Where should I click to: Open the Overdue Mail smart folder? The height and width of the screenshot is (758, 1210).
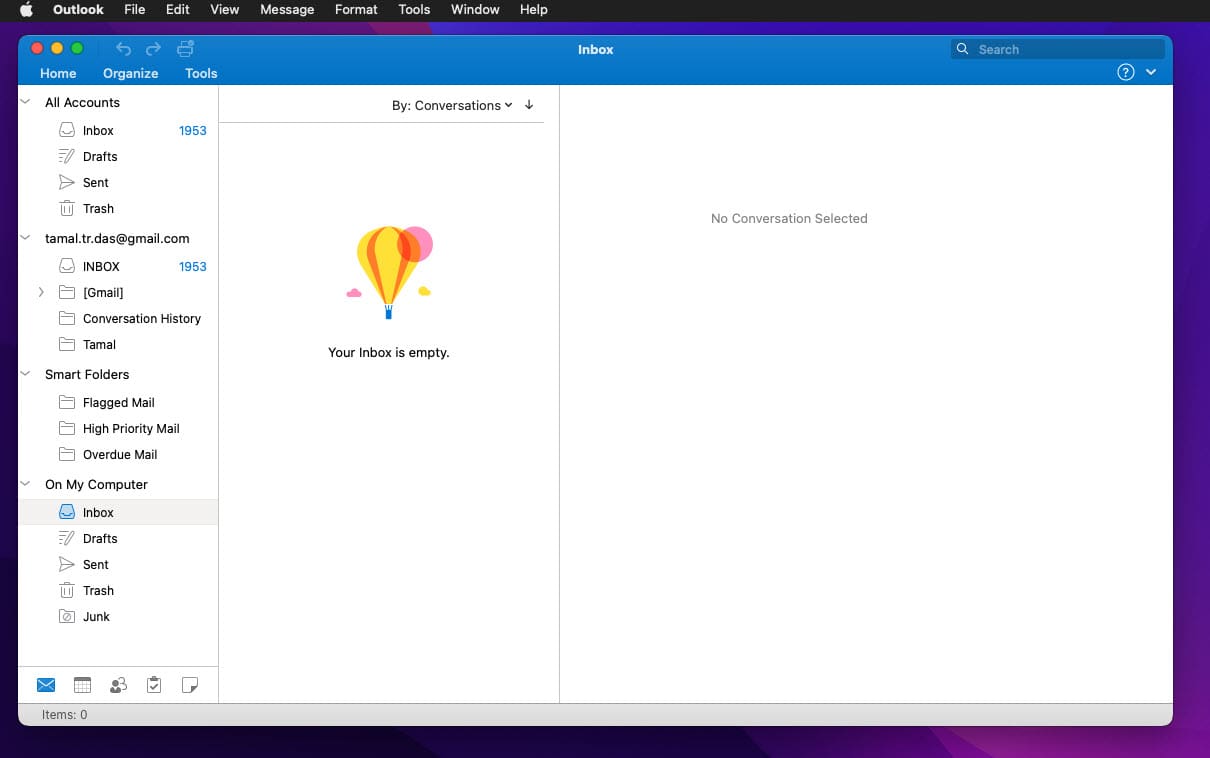click(x=120, y=454)
